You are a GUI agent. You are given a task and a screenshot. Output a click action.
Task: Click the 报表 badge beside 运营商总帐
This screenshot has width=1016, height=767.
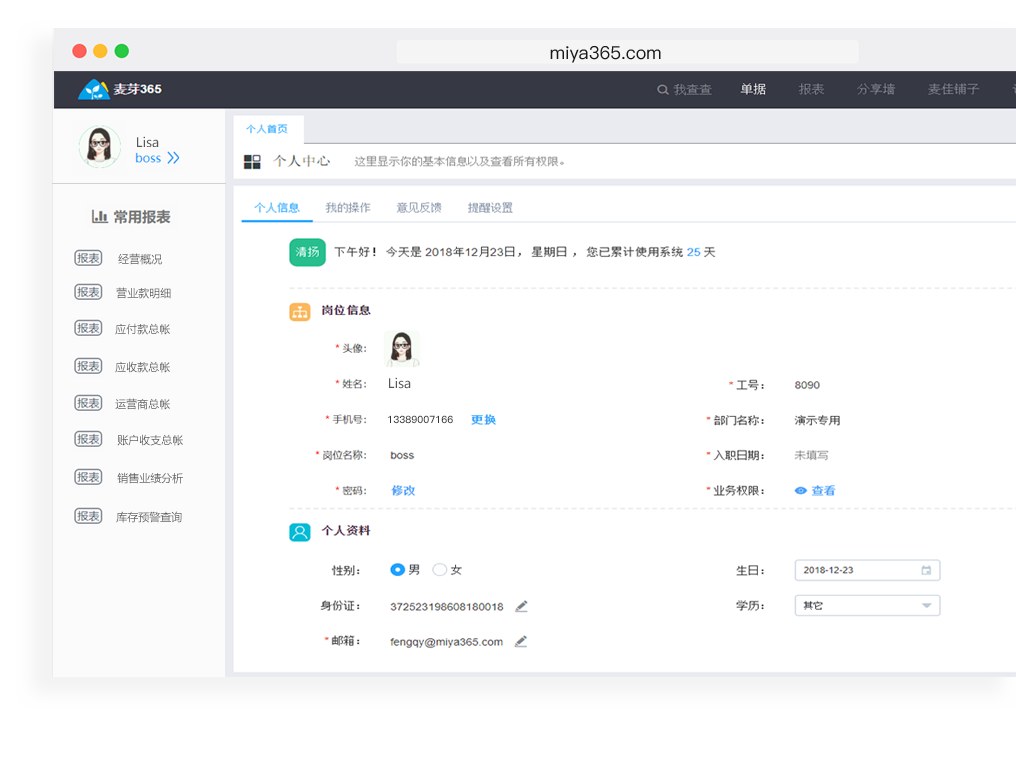click(x=88, y=403)
